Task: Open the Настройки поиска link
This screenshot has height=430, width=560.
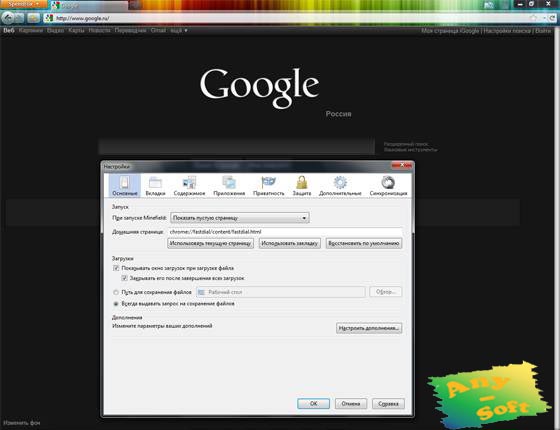Action: coord(507,31)
